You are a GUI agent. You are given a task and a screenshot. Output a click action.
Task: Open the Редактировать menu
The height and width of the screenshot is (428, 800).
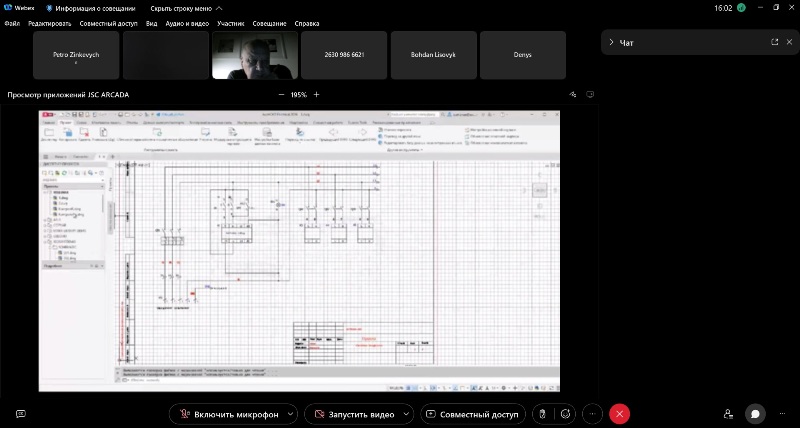[49, 23]
